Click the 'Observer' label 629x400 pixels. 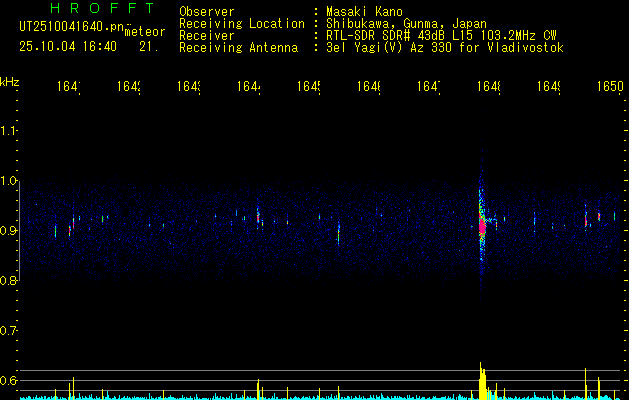(207, 11)
